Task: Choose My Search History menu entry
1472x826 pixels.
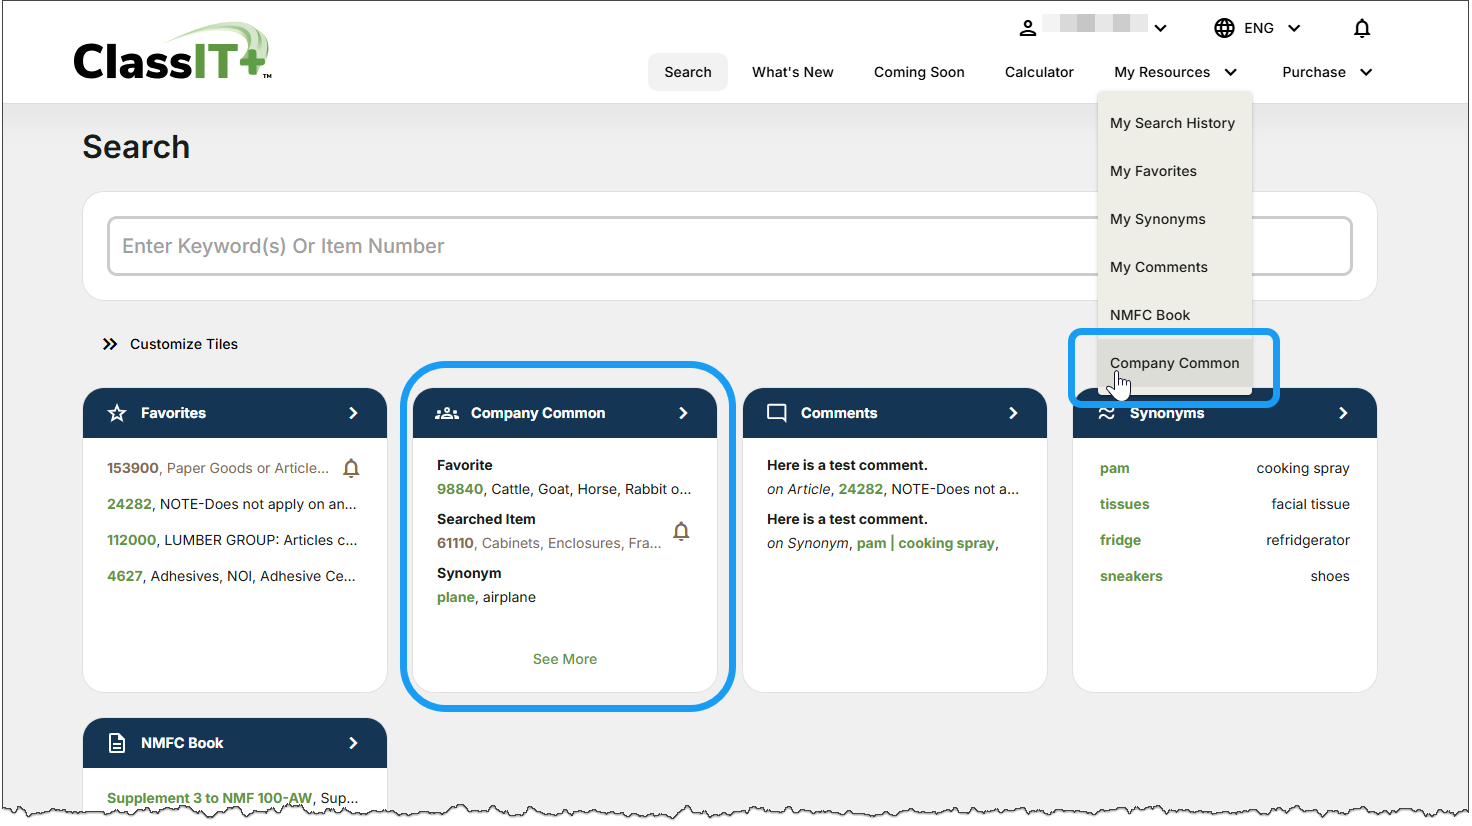Action: coord(1172,123)
